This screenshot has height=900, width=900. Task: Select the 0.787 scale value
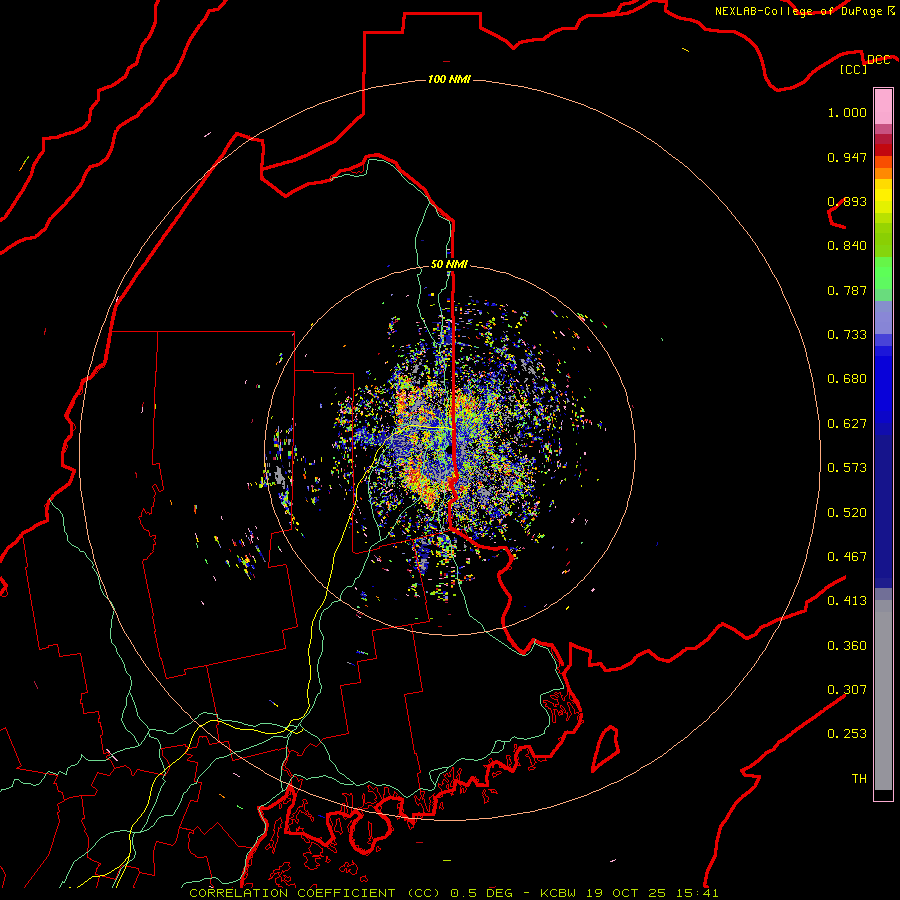[x=847, y=290]
